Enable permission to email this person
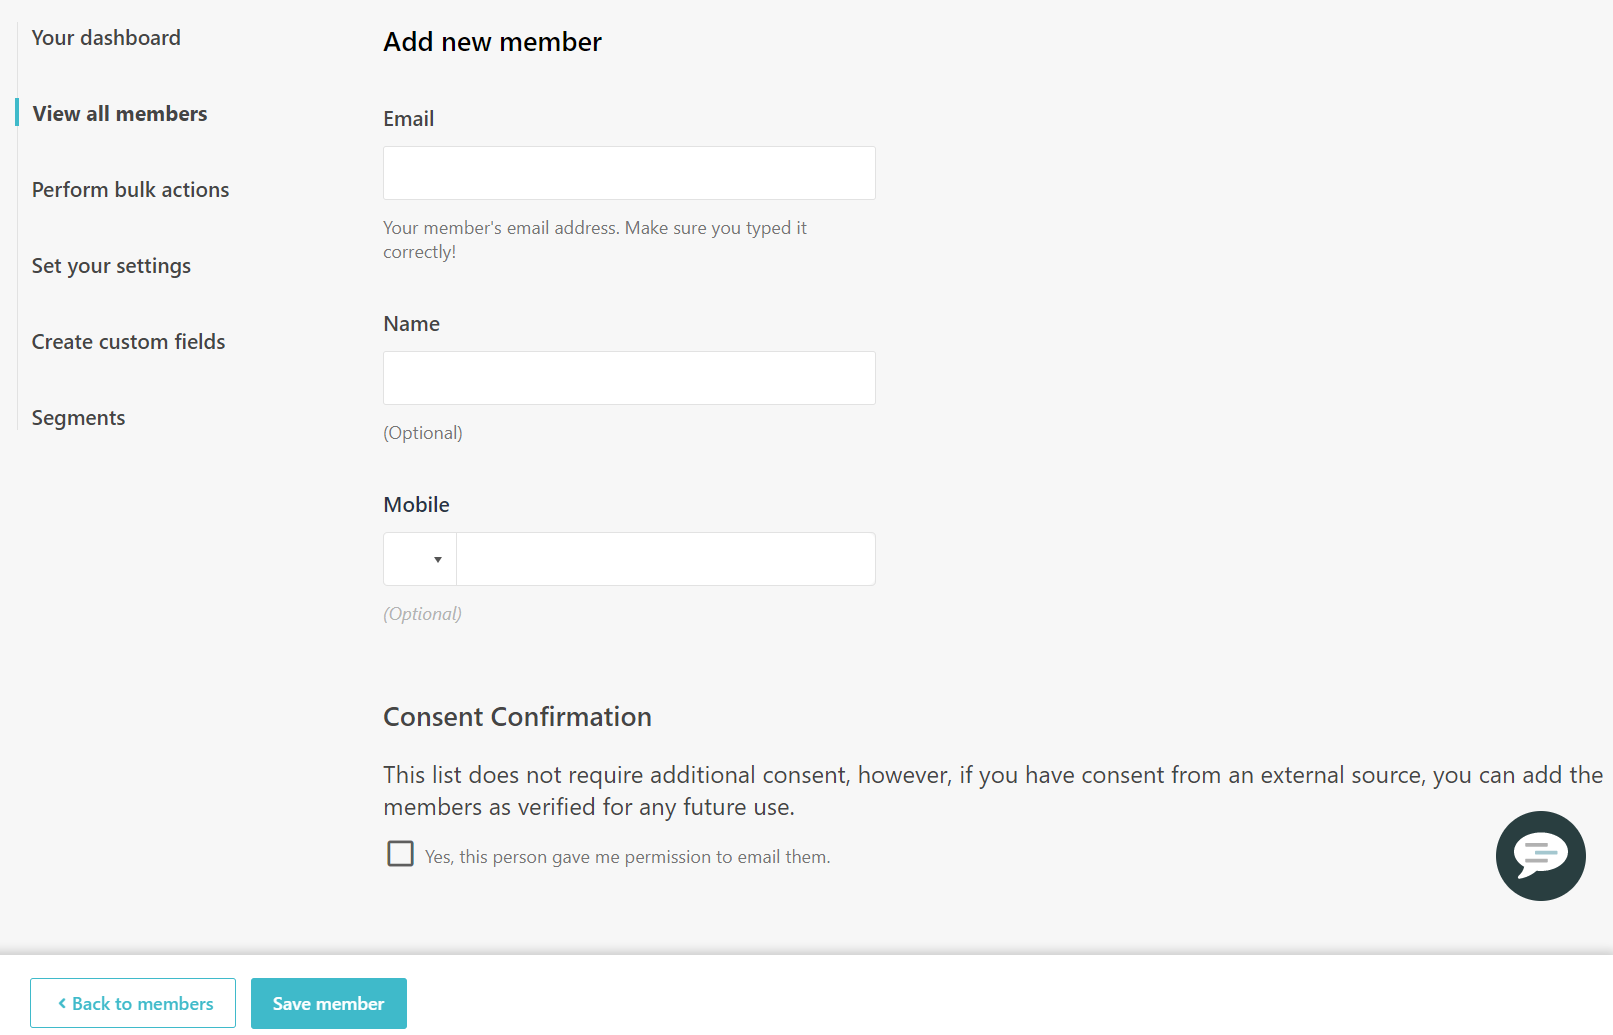Viewport: 1613px width, 1035px height. pos(400,853)
